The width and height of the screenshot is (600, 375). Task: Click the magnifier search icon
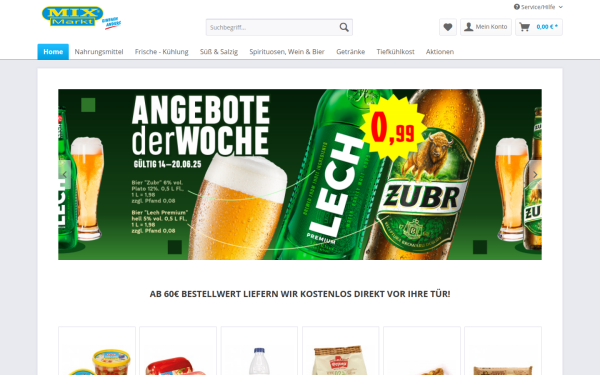pyautogui.click(x=344, y=27)
